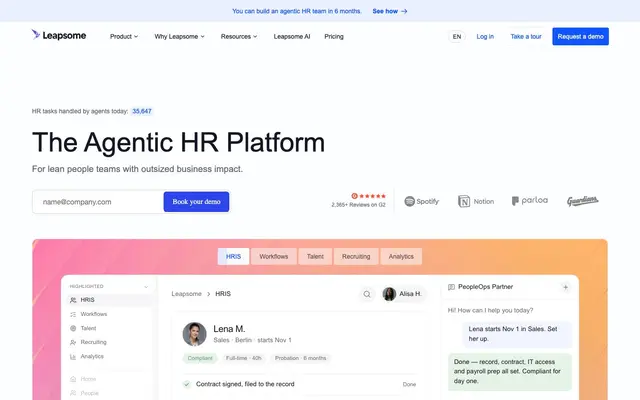The width and height of the screenshot is (640, 400).
Task: Click the Compliant status badge
Action: click(x=200, y=358)
